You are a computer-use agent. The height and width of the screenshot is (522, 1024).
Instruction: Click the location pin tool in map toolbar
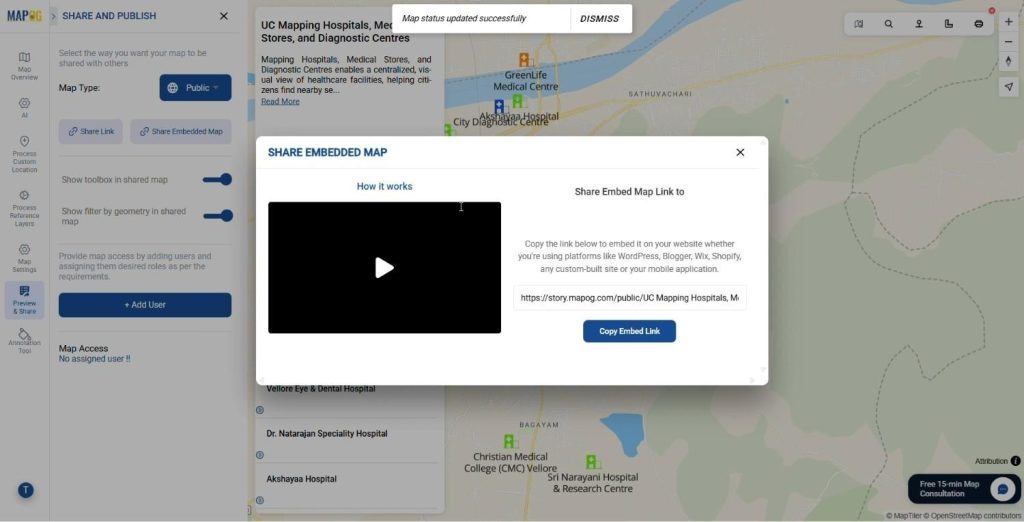[x=918, y=24]
